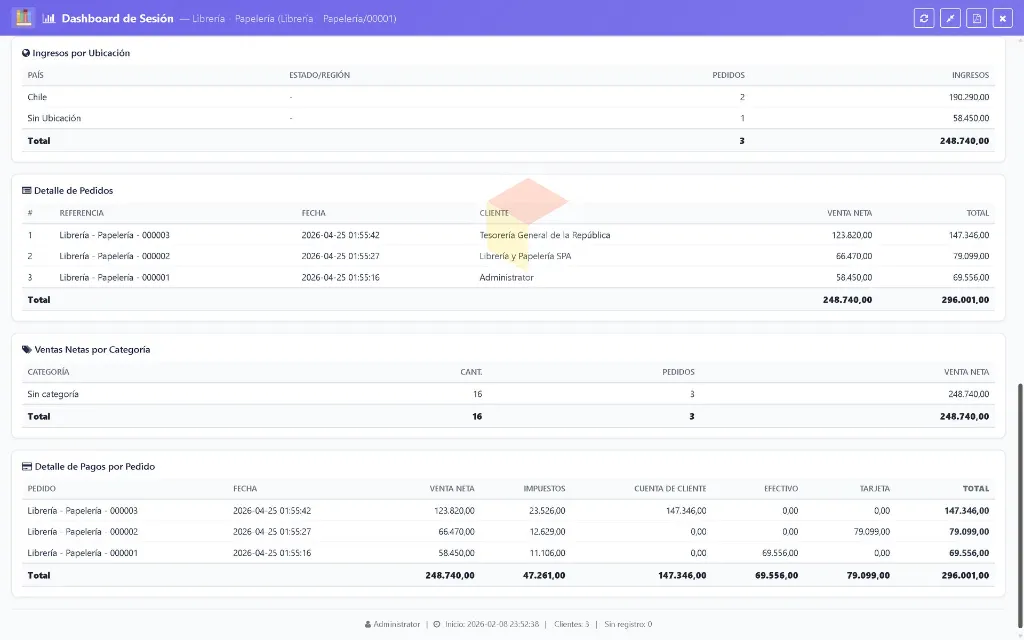Click Sin Ubicación income 58.450,00
The height and width of the screenshot is (640, 1024).
(x=970, y=118)
